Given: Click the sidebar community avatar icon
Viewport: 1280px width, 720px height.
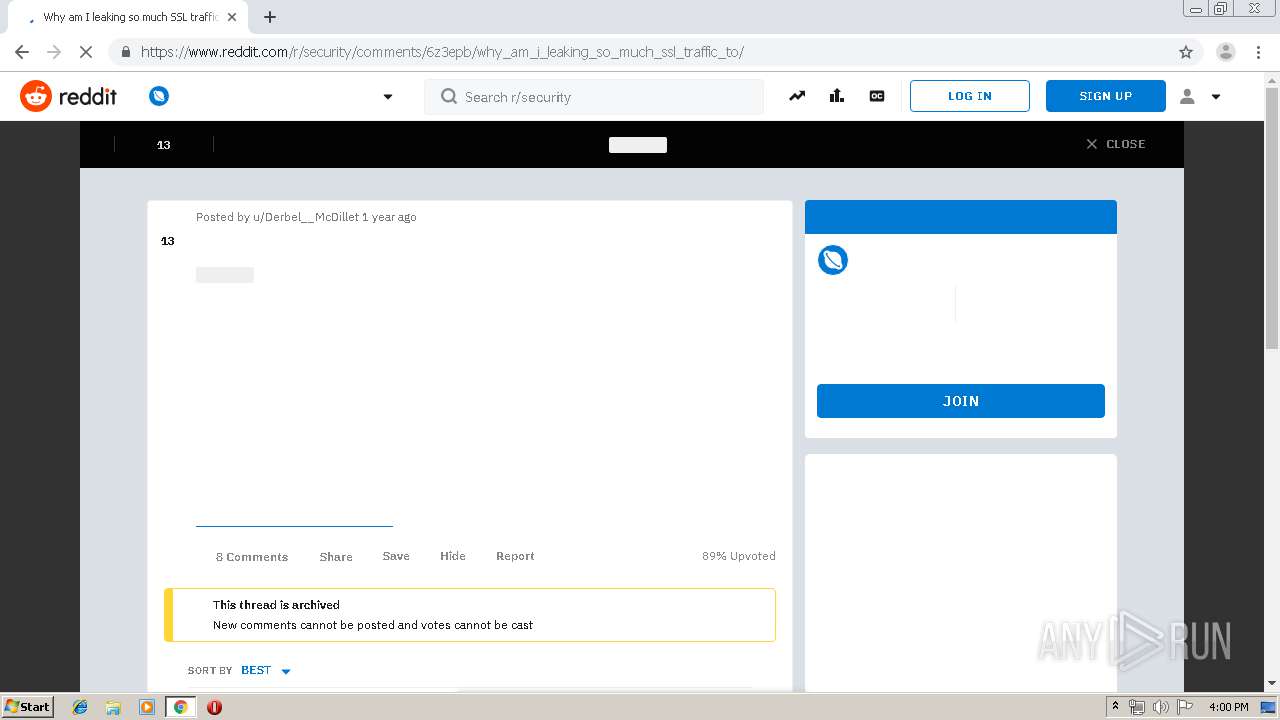Looking at the screenshot, I should coord(833,260).
